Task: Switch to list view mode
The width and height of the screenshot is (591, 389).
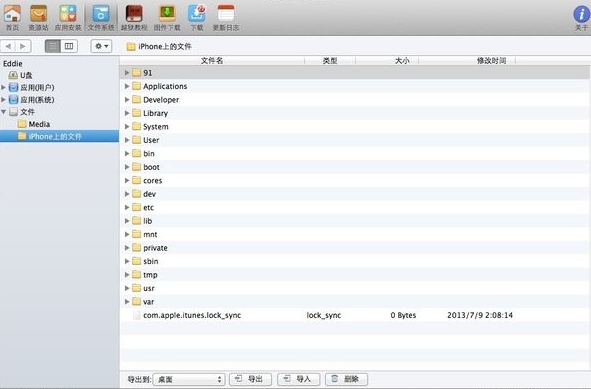Action: [53, 46]
